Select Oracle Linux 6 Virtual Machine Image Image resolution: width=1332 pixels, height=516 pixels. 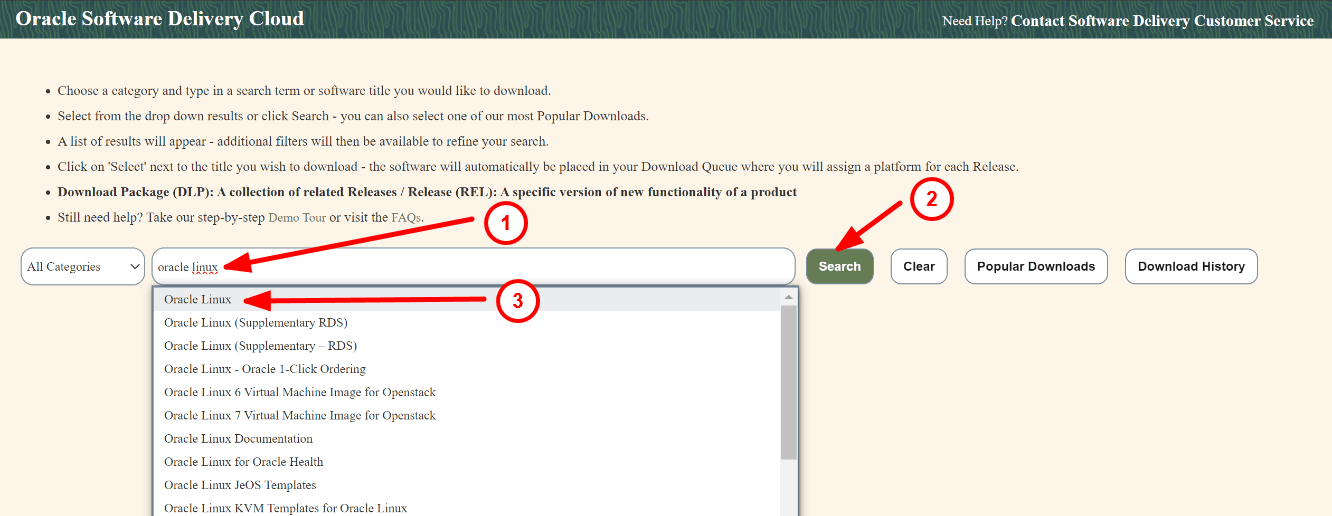point(300,392)
